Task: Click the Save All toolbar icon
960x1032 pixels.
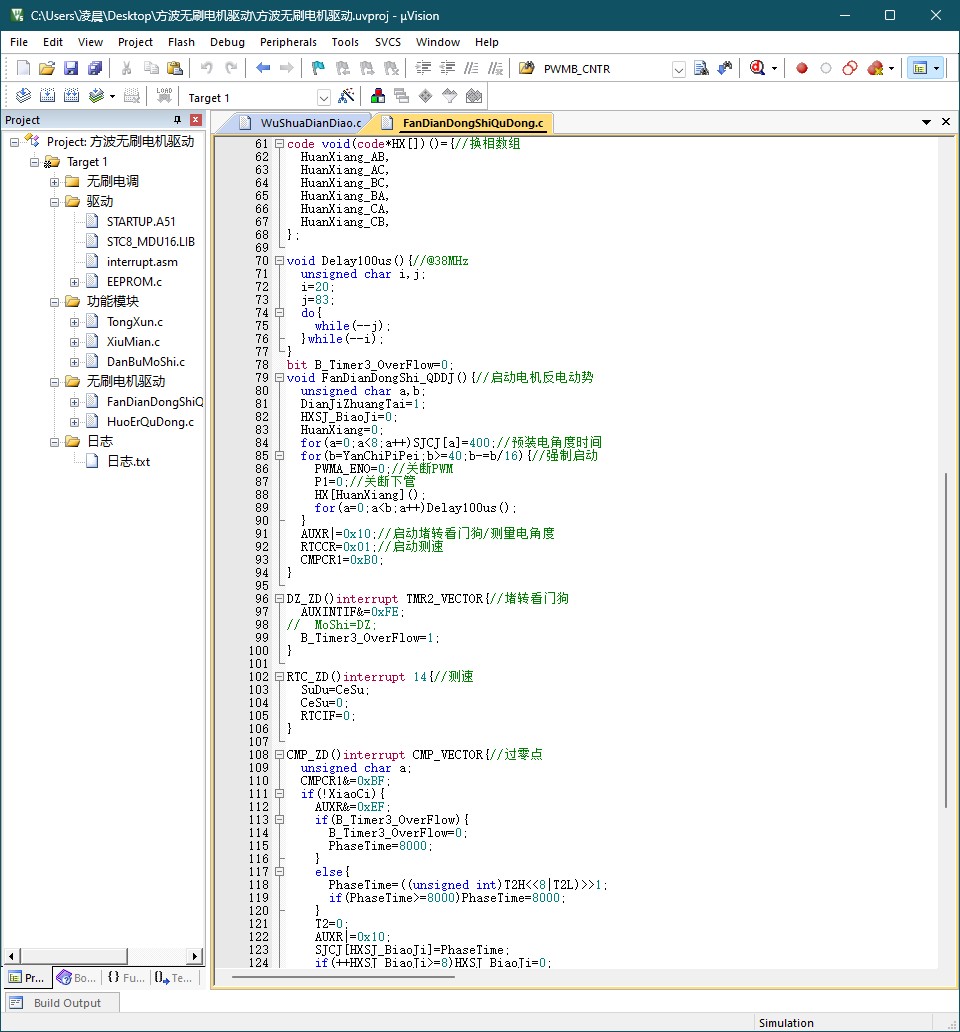Action: pyautogui.click(x=95, y=68)
